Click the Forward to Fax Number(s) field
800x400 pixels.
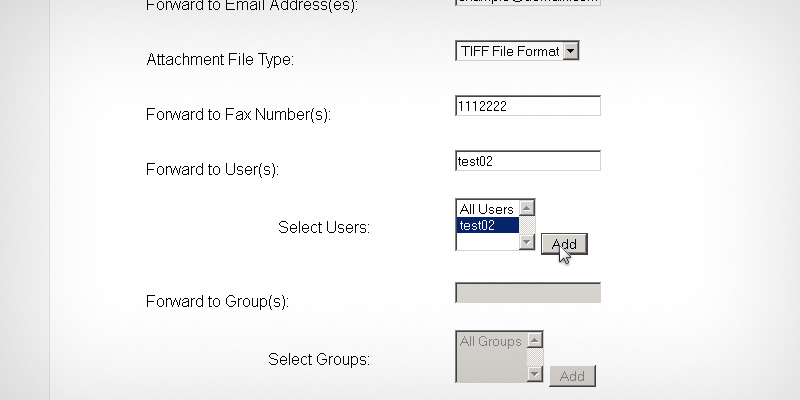[x=527, y=106]
